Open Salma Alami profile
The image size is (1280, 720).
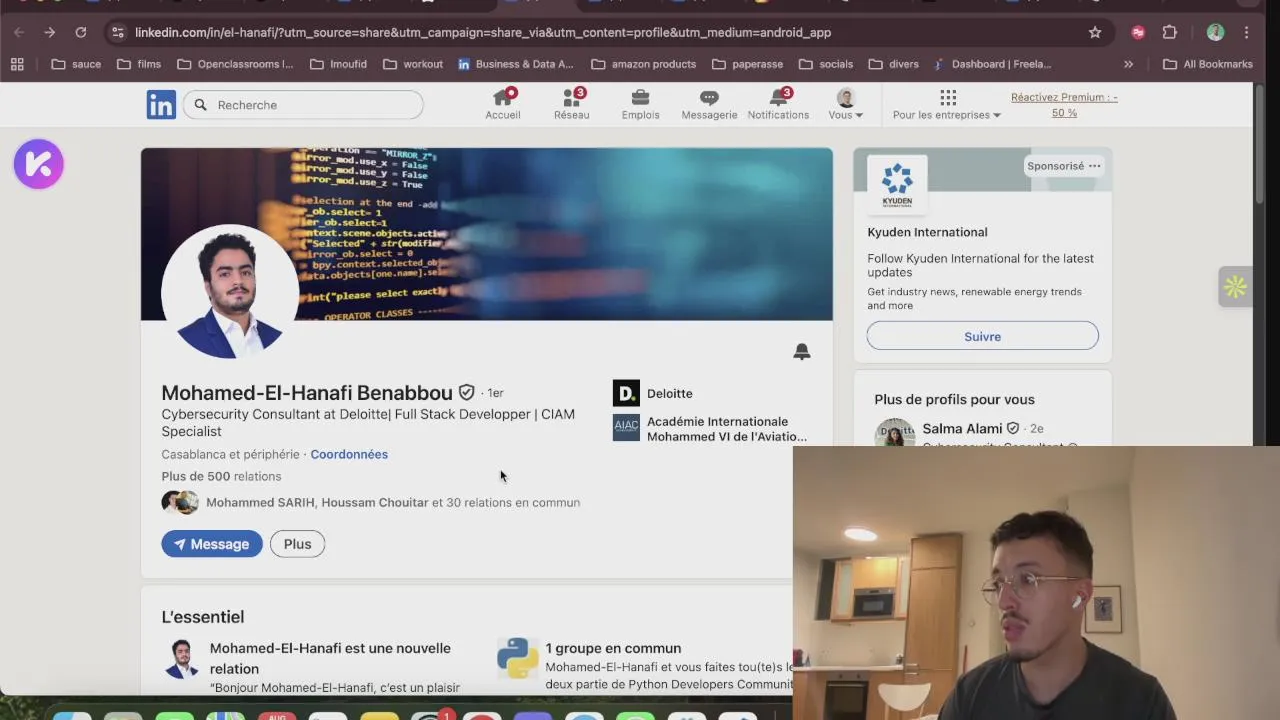point(962,429)
